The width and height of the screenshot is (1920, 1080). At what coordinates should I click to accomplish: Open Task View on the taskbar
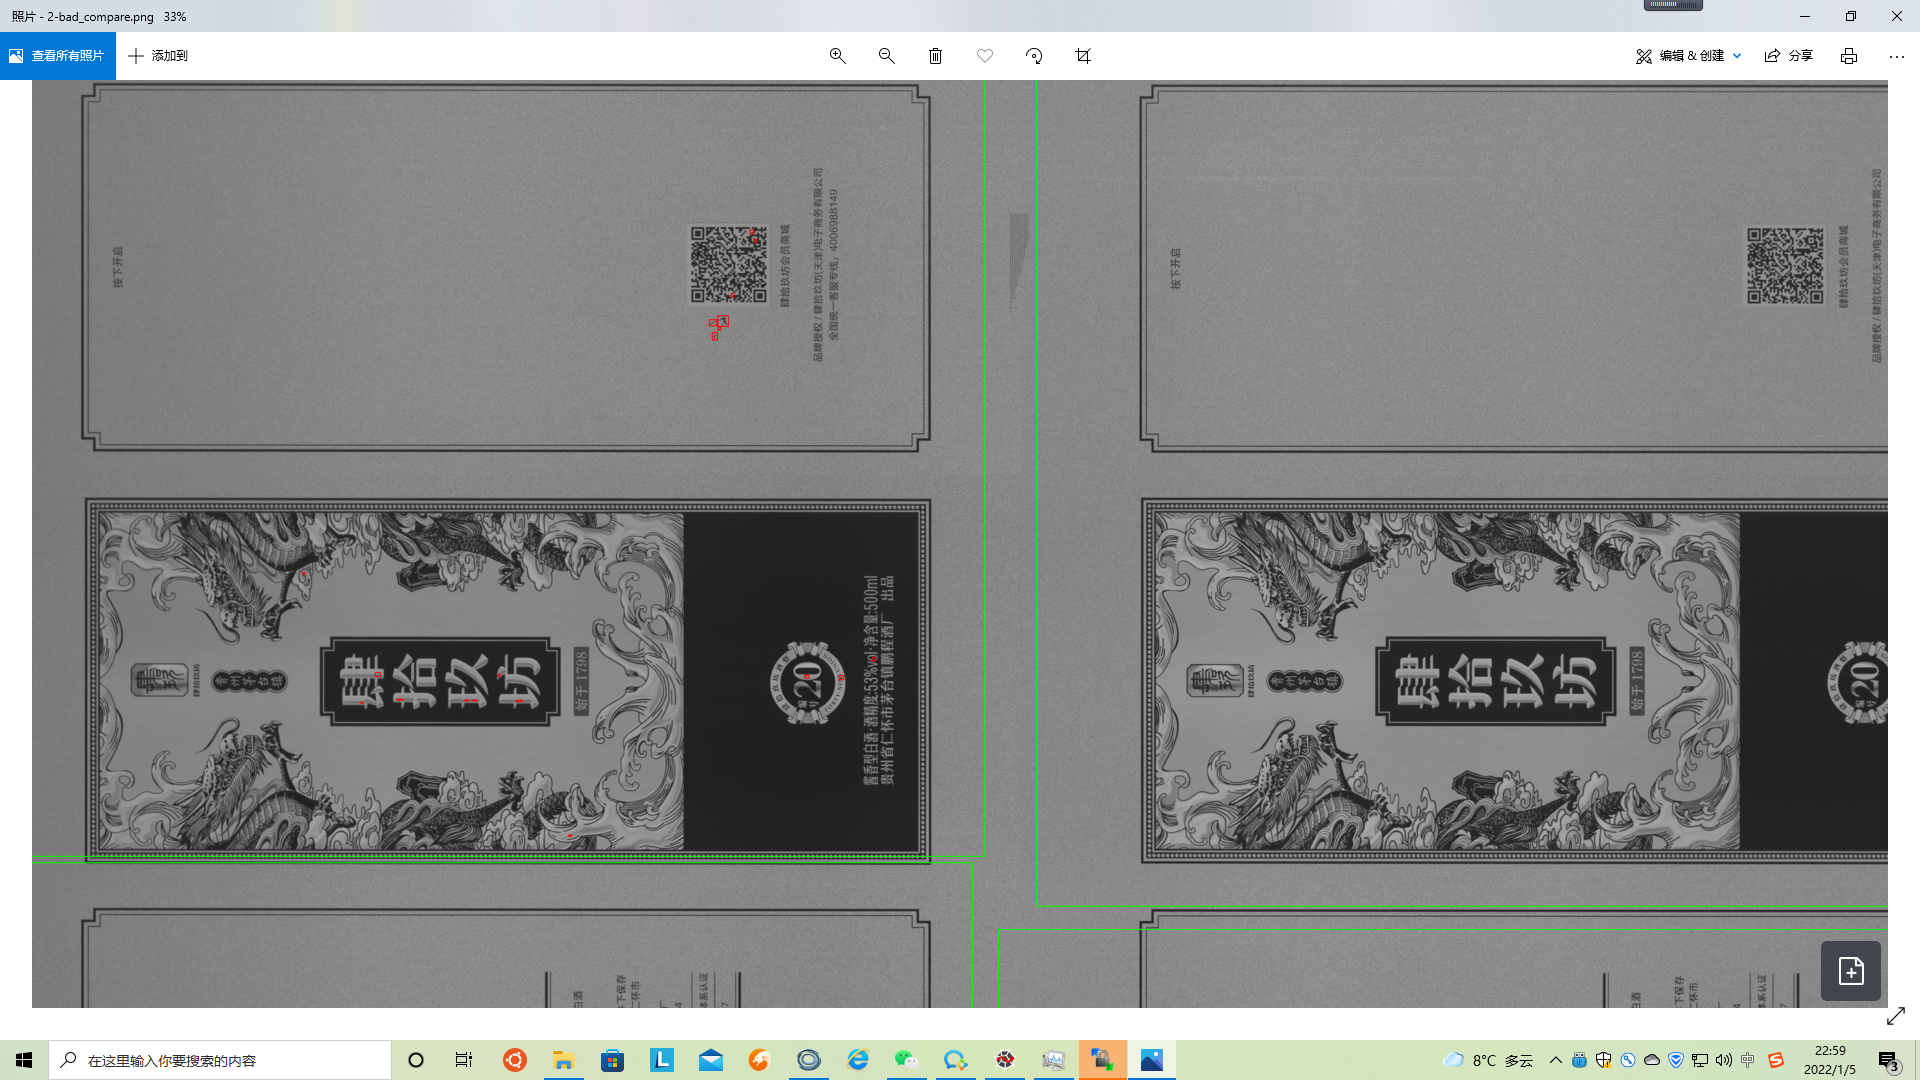[x=464, y=1060]
